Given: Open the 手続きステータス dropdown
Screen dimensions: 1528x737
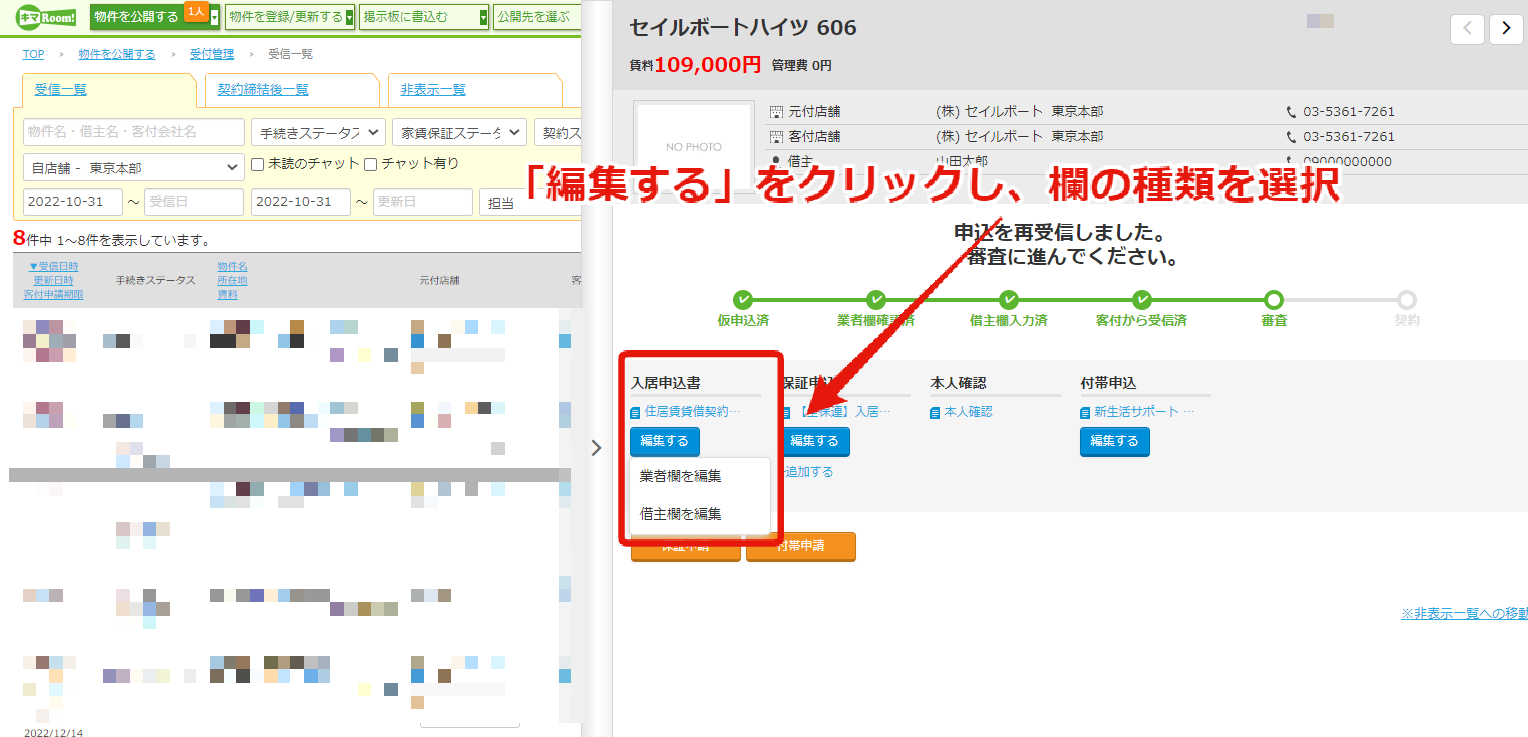Looking at the screenshot, I should (318, 132).
